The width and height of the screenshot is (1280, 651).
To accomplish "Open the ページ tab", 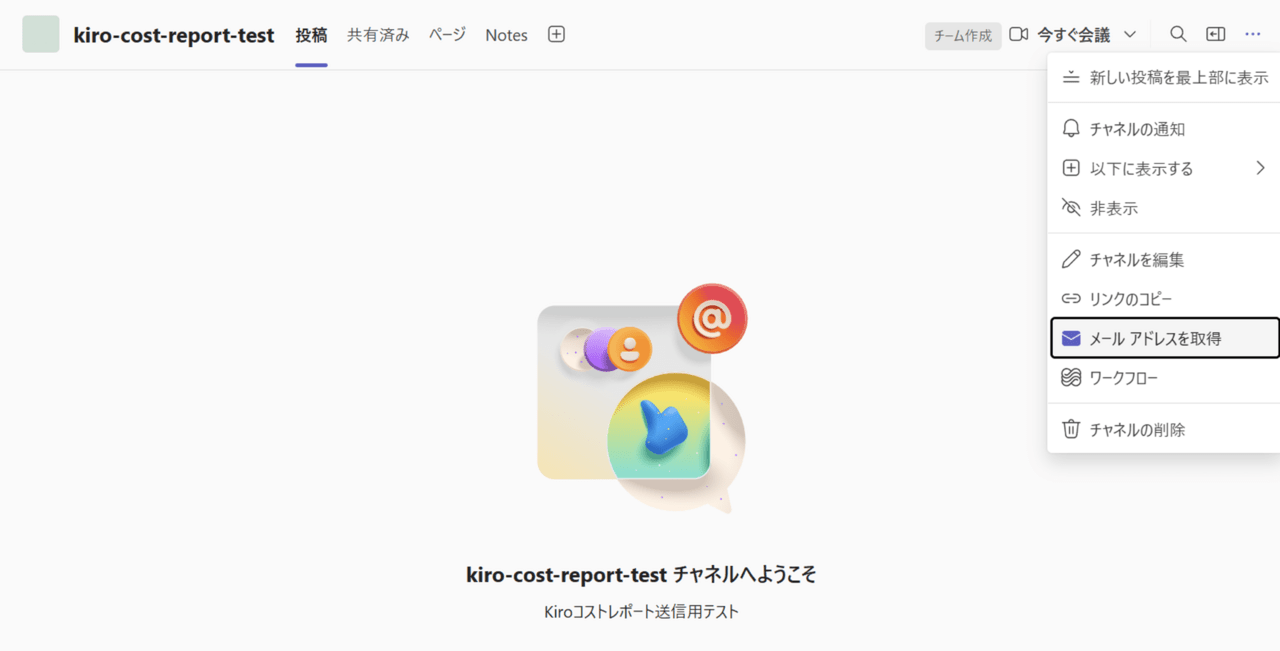I will click(x=447, y=35).
